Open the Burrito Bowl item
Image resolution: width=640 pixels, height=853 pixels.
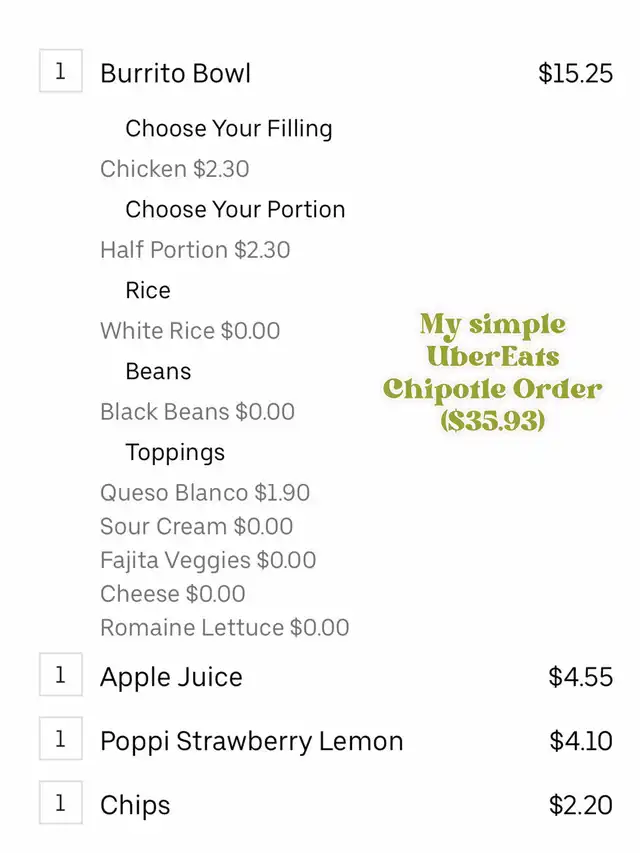click(x=175, y=73)
